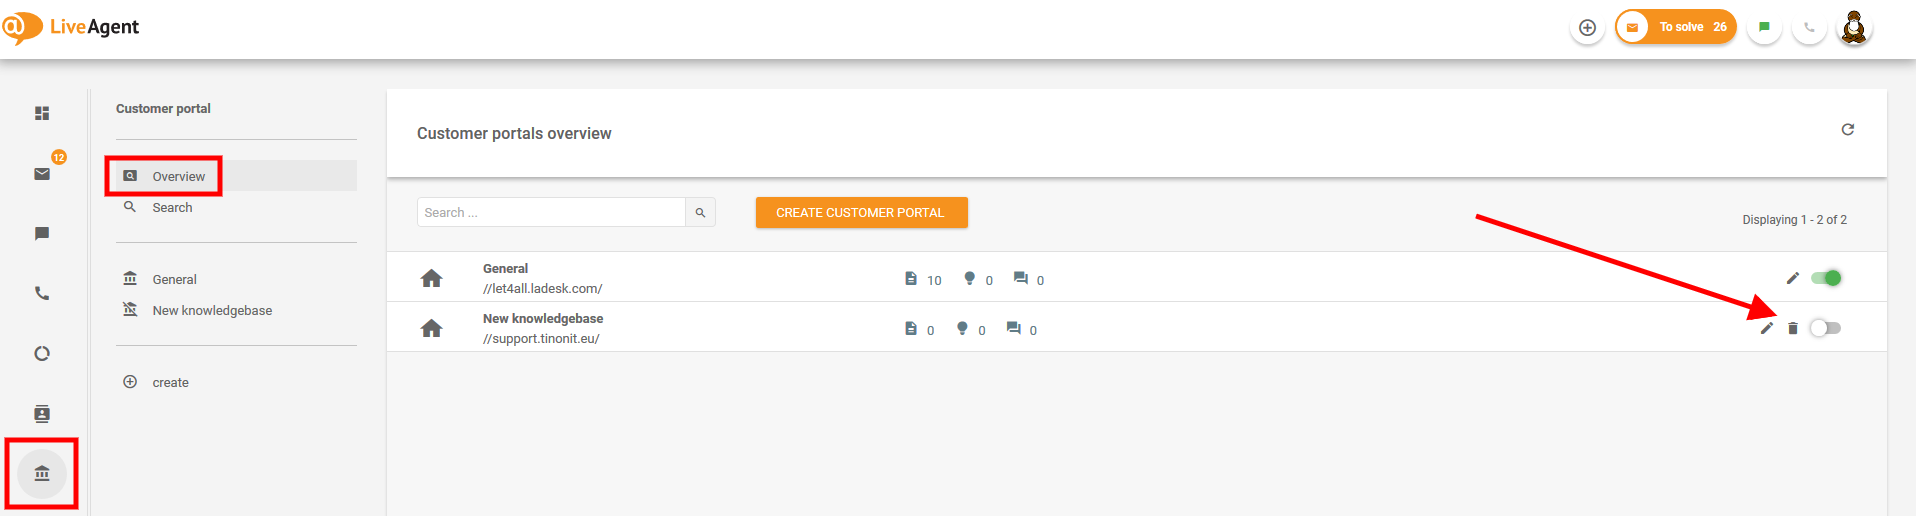Viewport: 1916px width, 516px height.
Task: Enable the New knowledgebase portal toggle
Action: pyautogui.click(x=1825, y=328)
